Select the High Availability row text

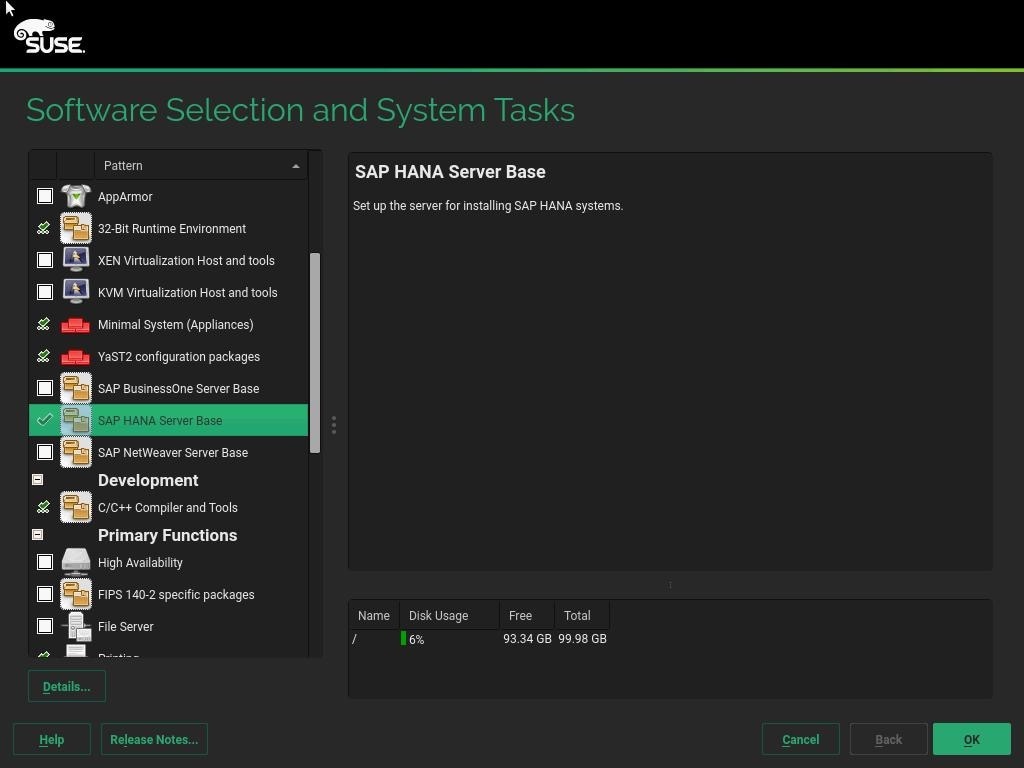(140, 562)
